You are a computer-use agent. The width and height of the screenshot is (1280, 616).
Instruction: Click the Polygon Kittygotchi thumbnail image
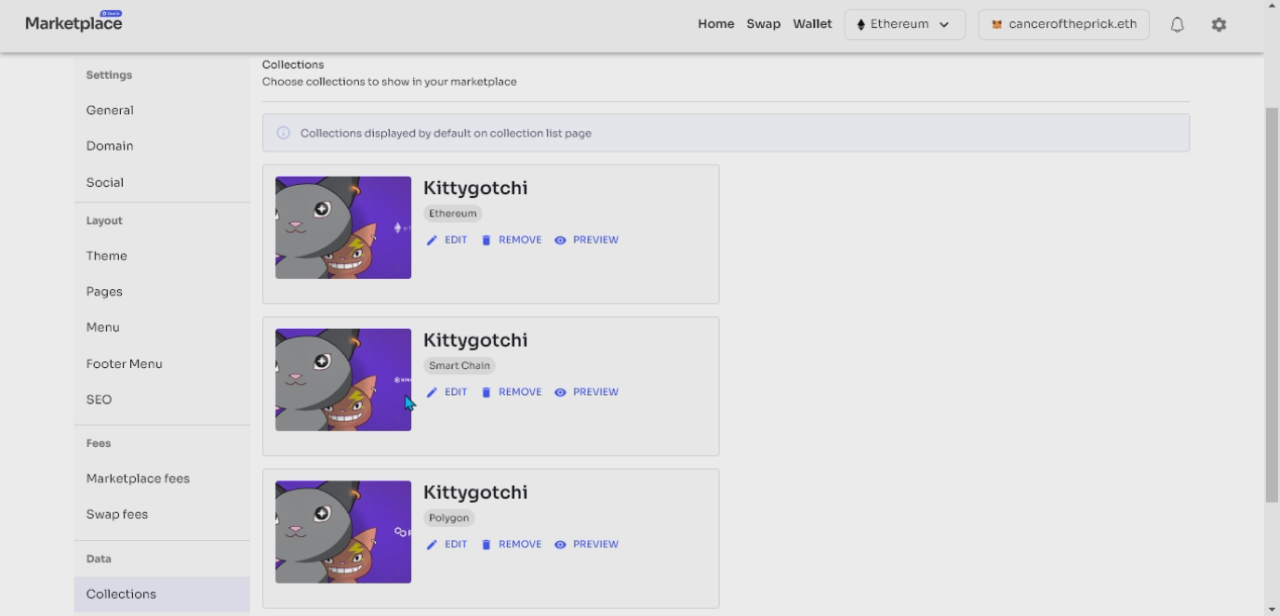(x=343, y=532)
